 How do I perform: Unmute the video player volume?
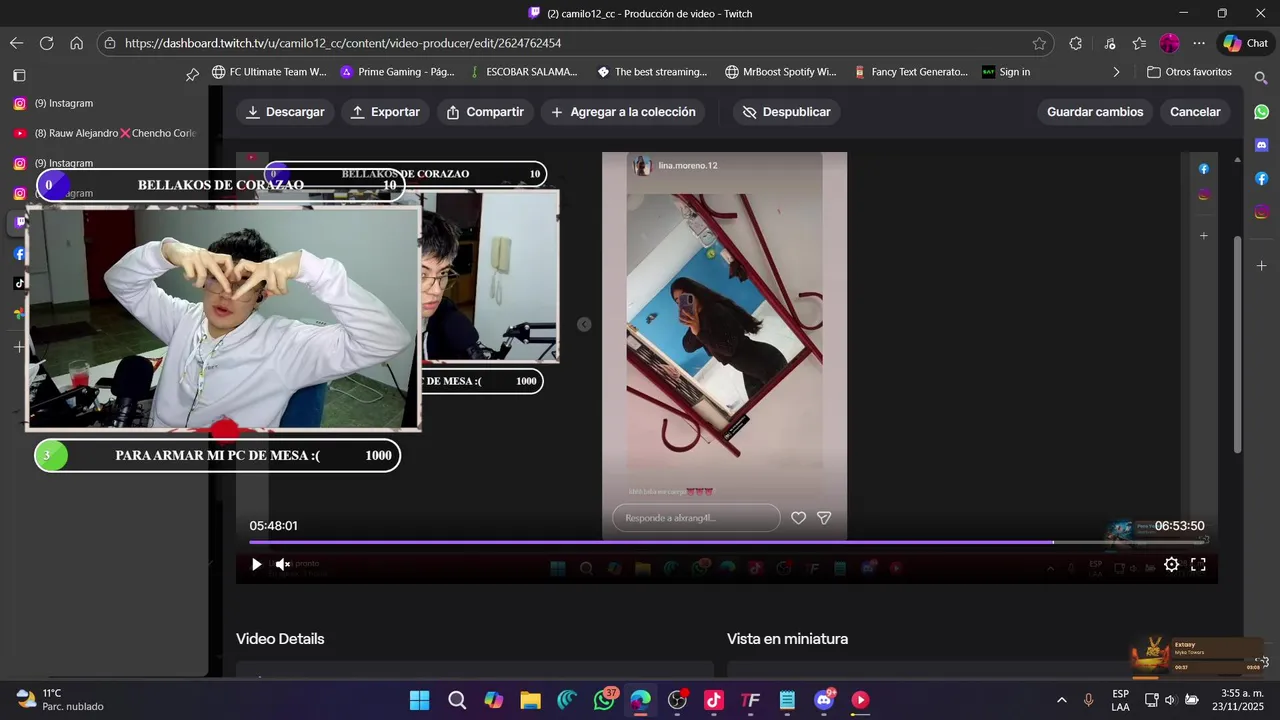point(283,565)
